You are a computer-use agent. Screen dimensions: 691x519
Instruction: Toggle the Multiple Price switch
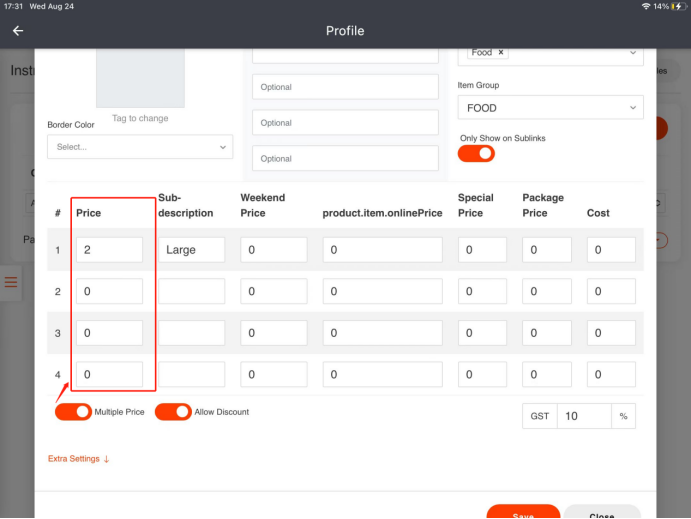pyautogui.click(x=73, y=412)
